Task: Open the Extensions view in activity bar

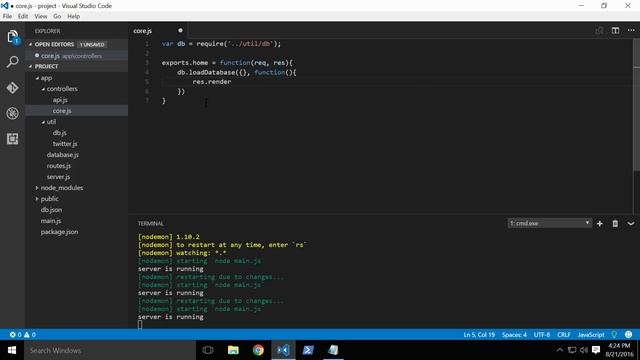Action: [13, 139]
